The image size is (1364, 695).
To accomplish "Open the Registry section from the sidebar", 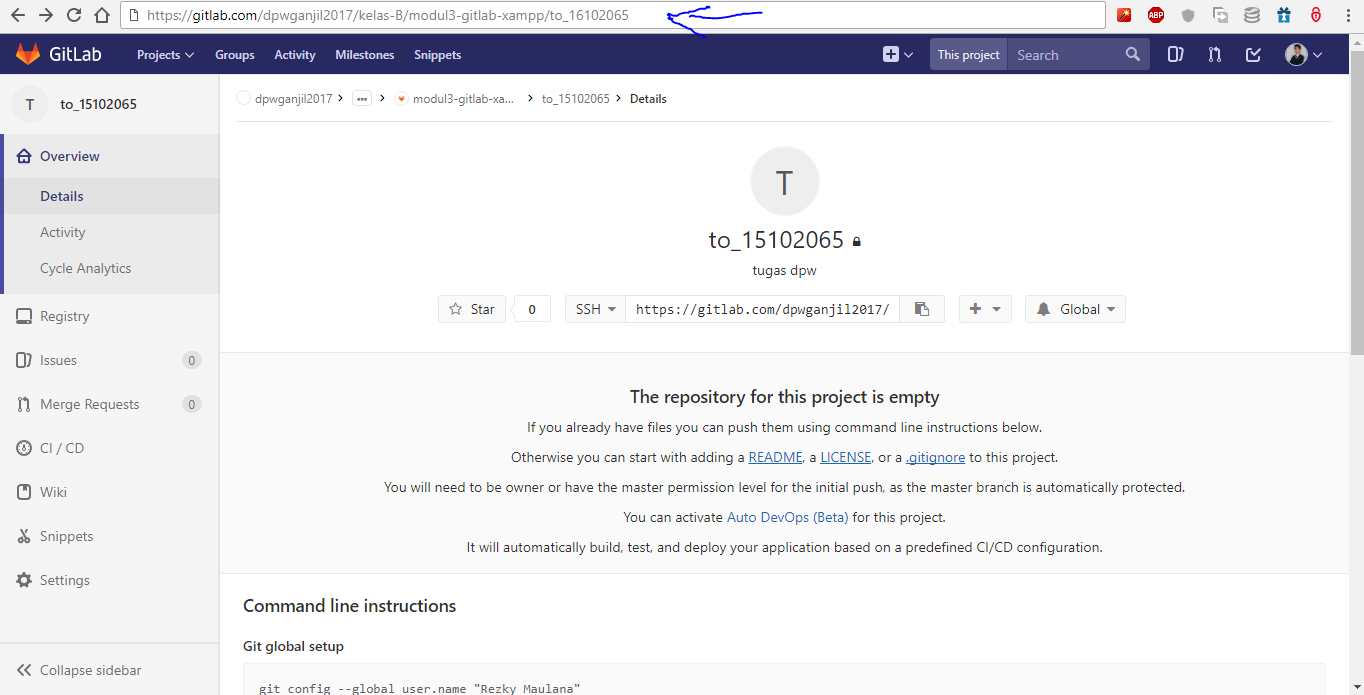I will point(64,316).
